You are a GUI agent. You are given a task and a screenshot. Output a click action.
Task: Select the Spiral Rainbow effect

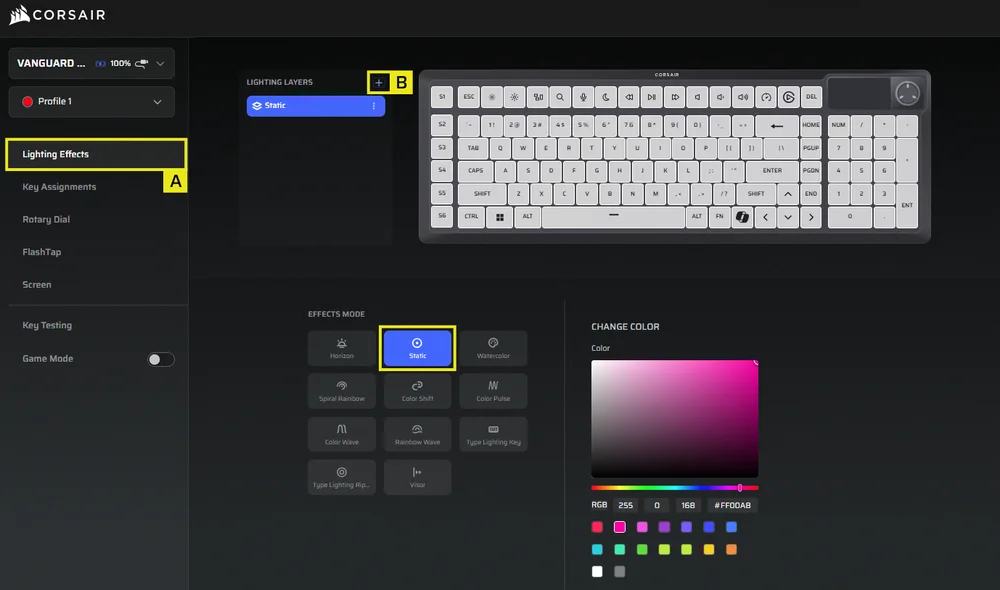(x=342, y=391)
